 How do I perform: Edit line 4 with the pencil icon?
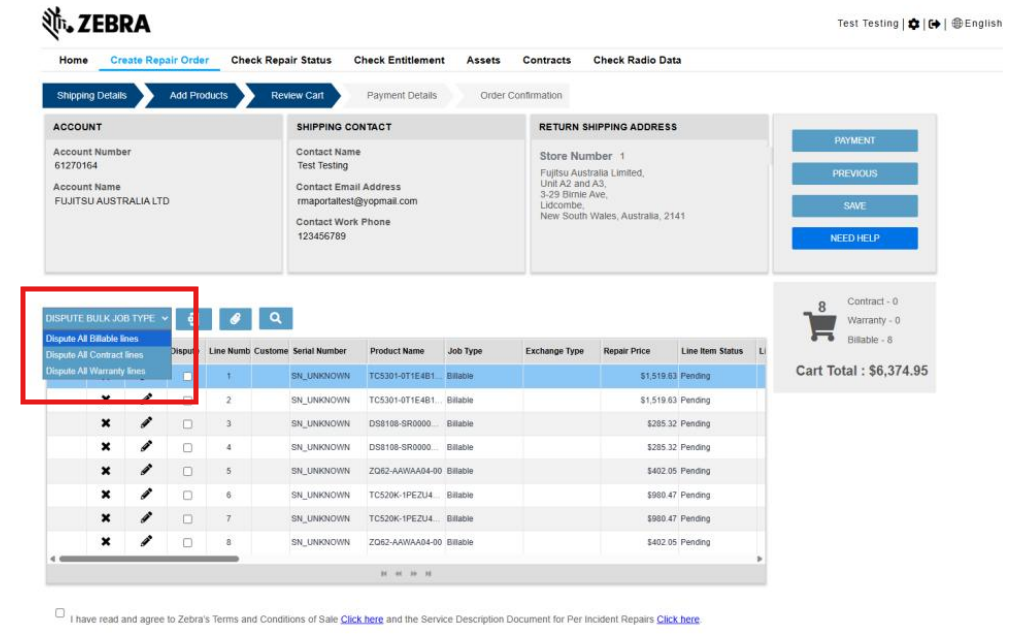(x=146, y=447)
